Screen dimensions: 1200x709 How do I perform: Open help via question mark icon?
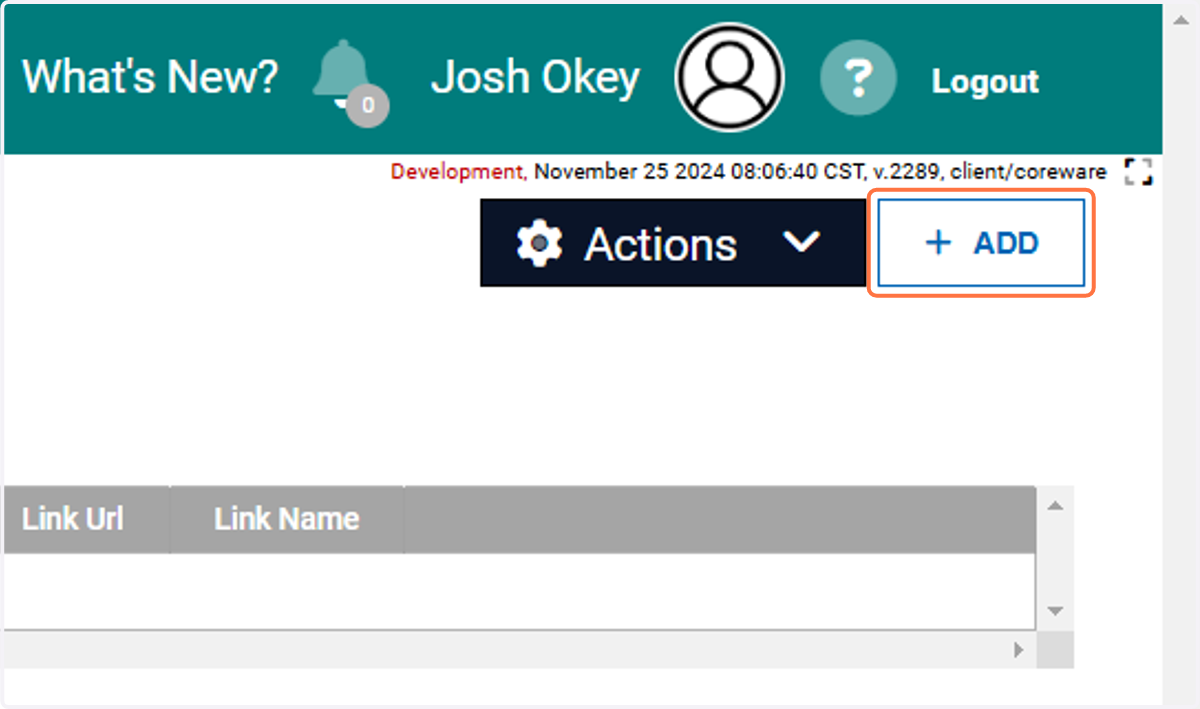click(859, 78)
